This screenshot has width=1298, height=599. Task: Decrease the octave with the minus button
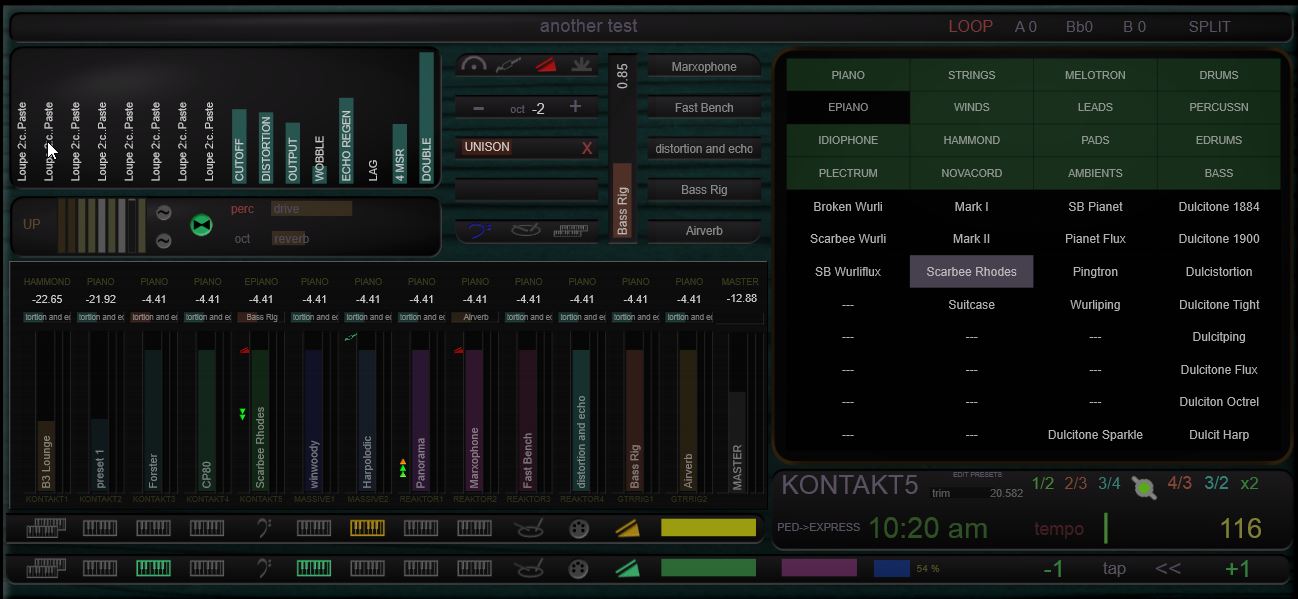pos(478,108)
